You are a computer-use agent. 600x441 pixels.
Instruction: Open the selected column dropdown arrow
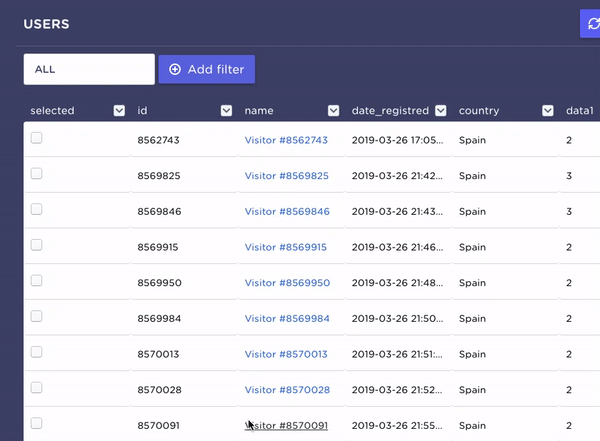(119, 111)
